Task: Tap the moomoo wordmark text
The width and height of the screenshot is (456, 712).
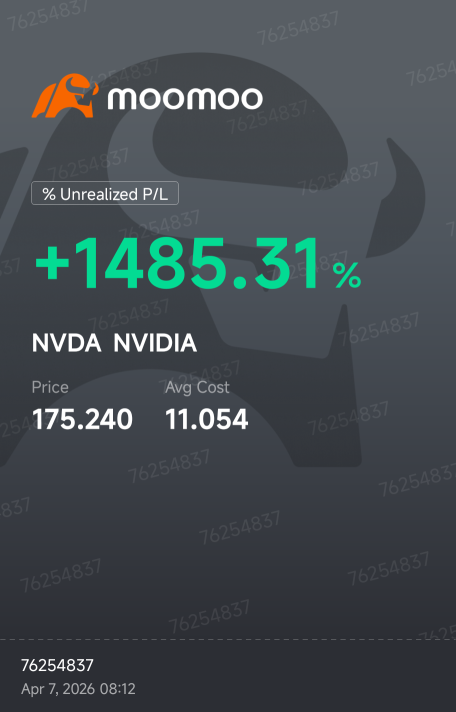Action: pos(185,99)
